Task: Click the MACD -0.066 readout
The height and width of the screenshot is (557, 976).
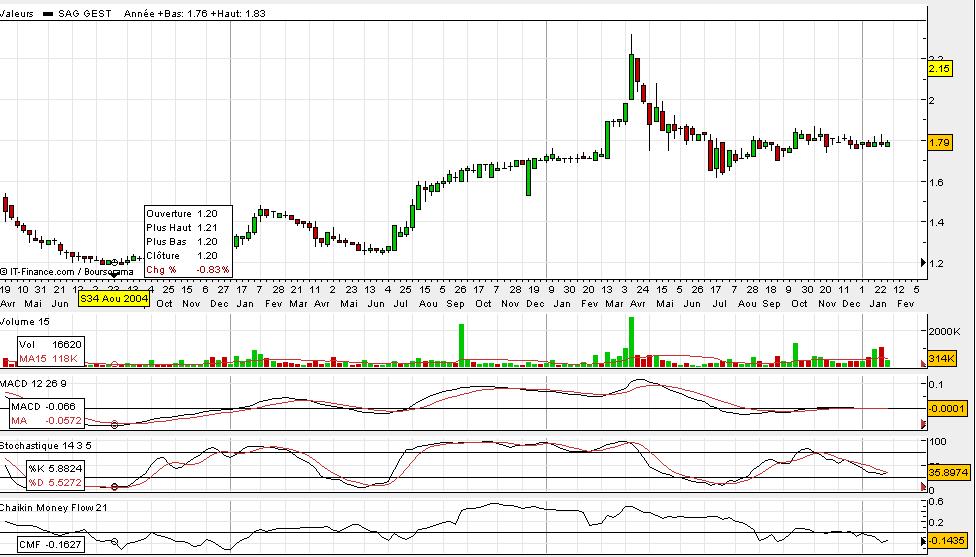Action: pos(44,406)
